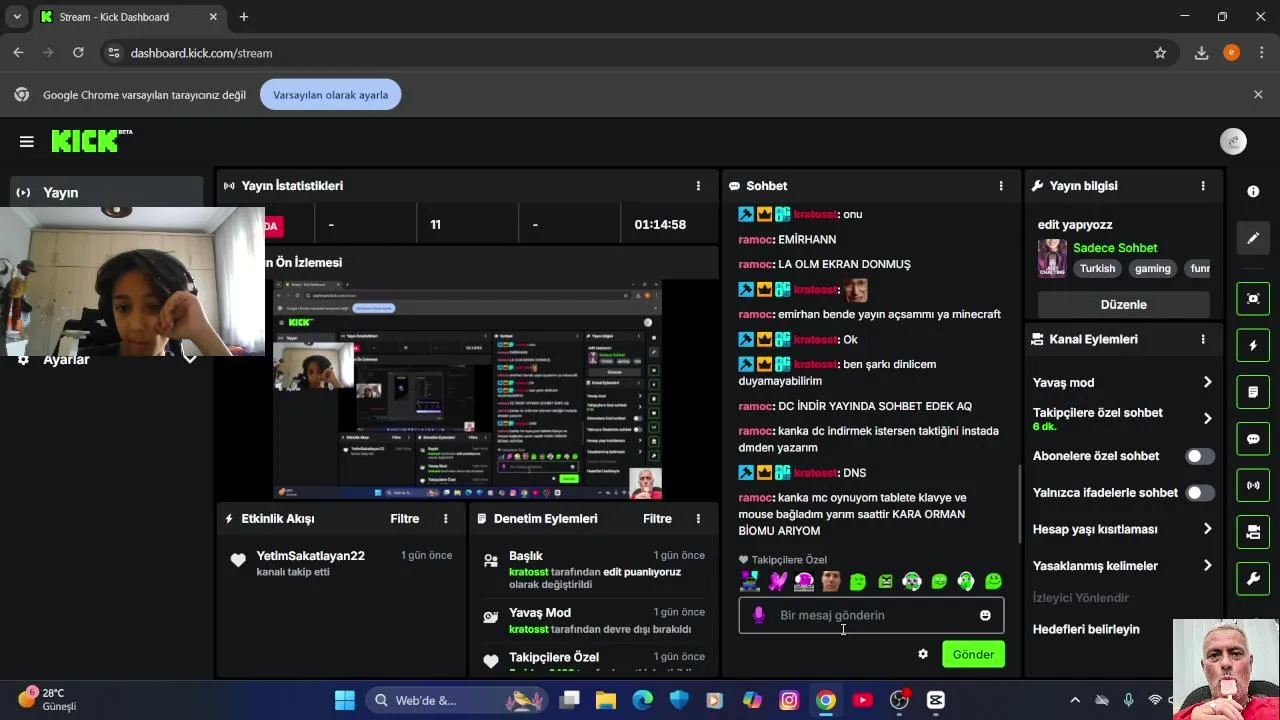Insert the first follower emote
1280x720 pixels.
(749, 581)
